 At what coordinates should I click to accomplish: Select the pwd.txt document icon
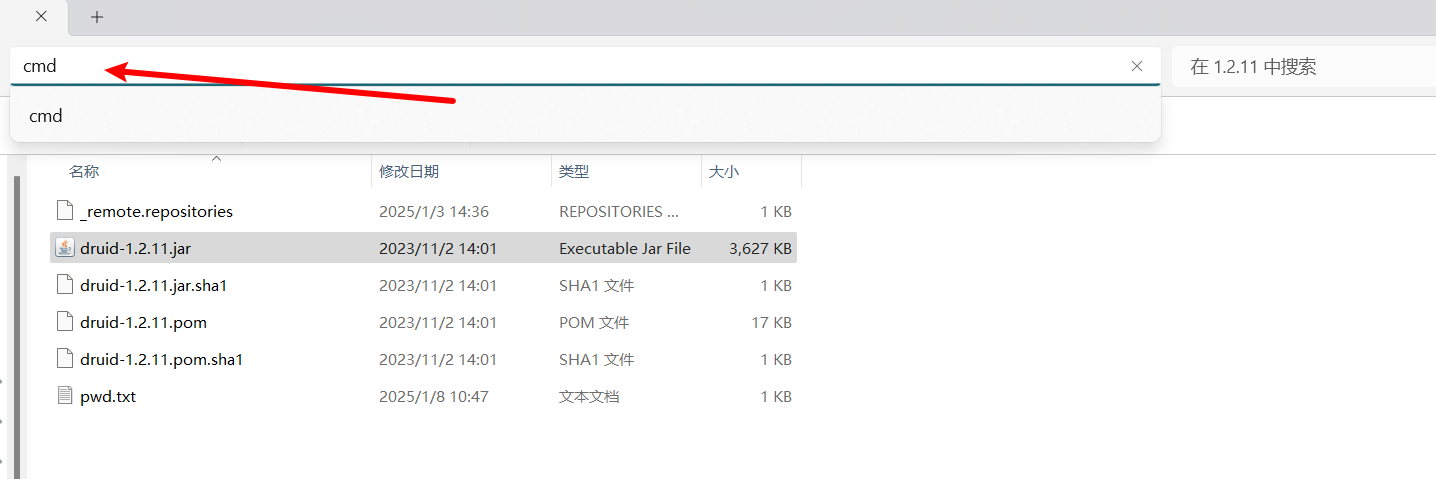(65, 396)
